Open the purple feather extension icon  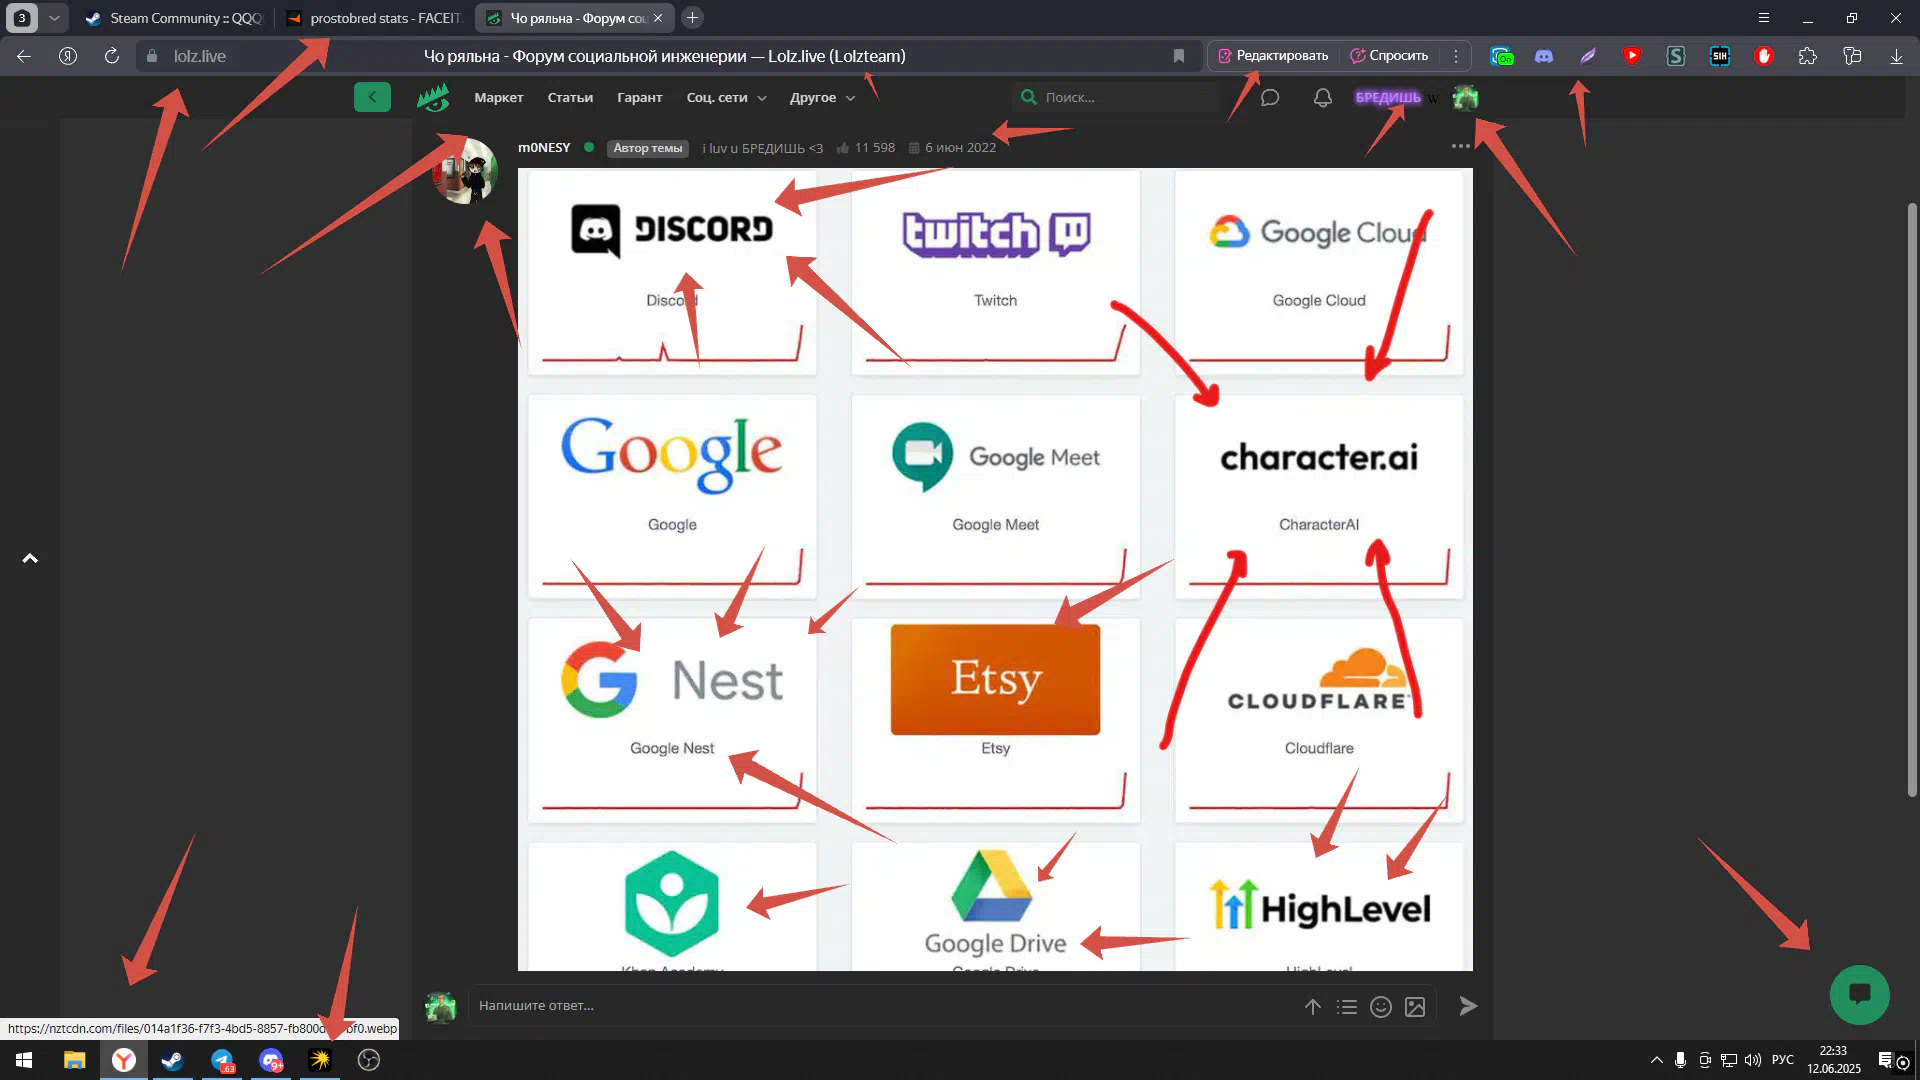(x=1588, y=56)
